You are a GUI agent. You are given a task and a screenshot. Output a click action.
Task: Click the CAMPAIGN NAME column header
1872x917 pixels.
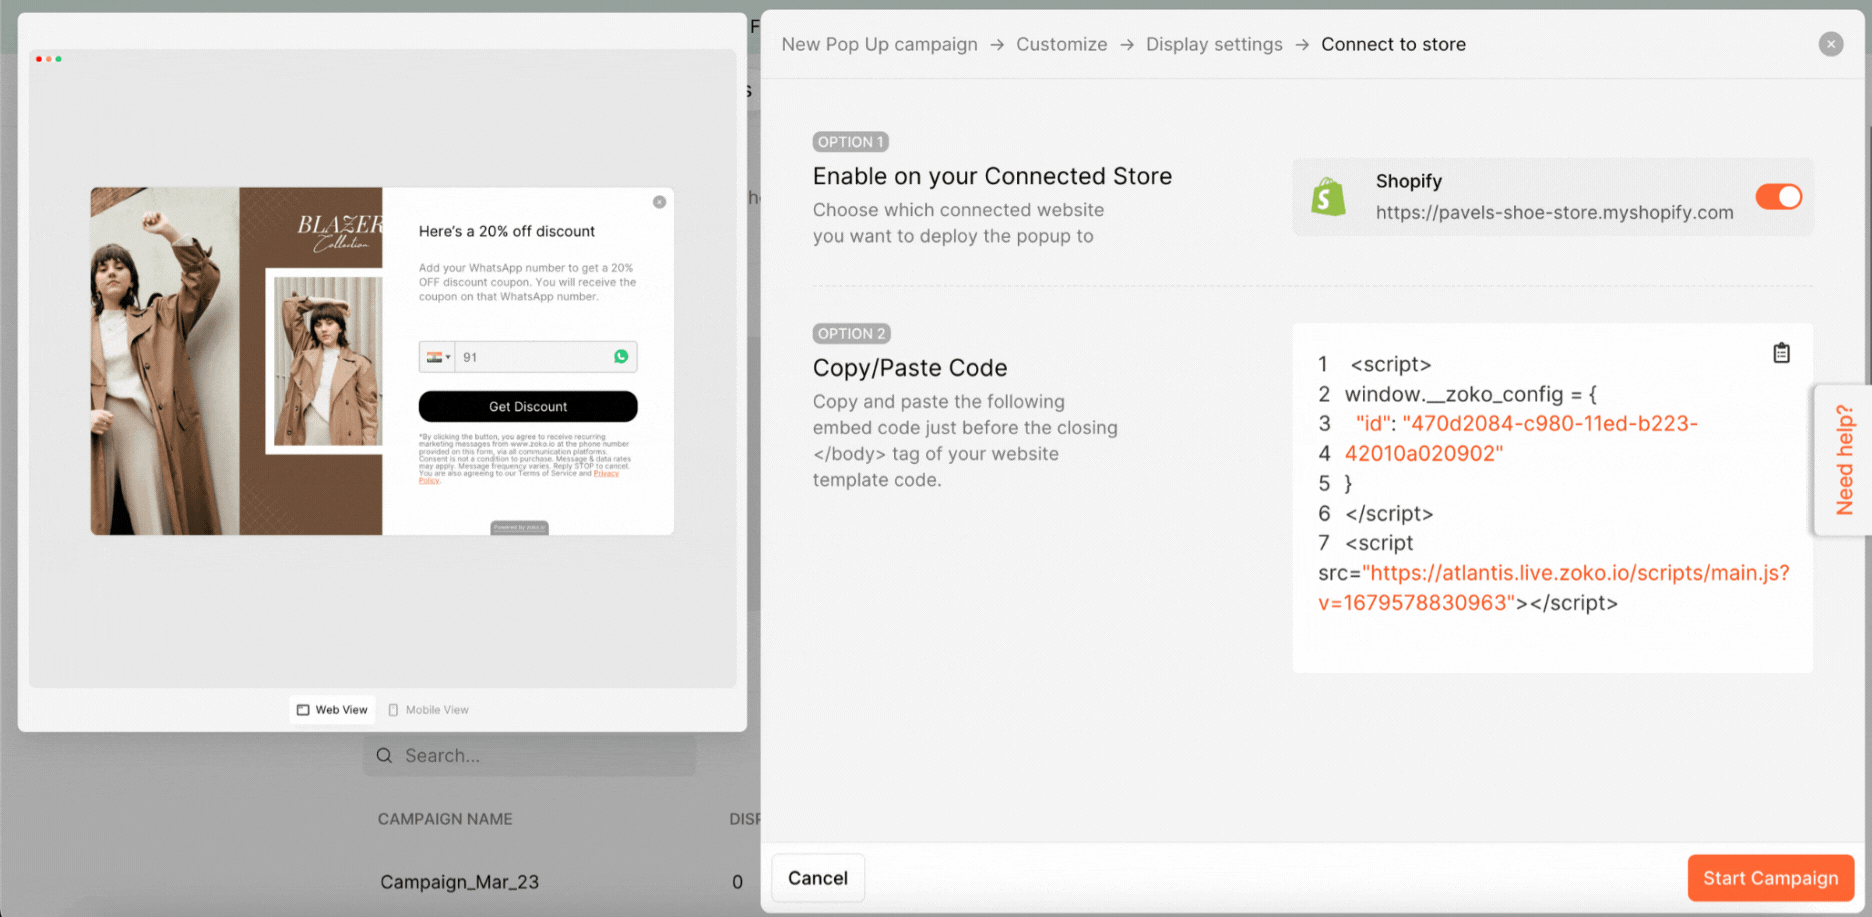[x=445, y=819]
